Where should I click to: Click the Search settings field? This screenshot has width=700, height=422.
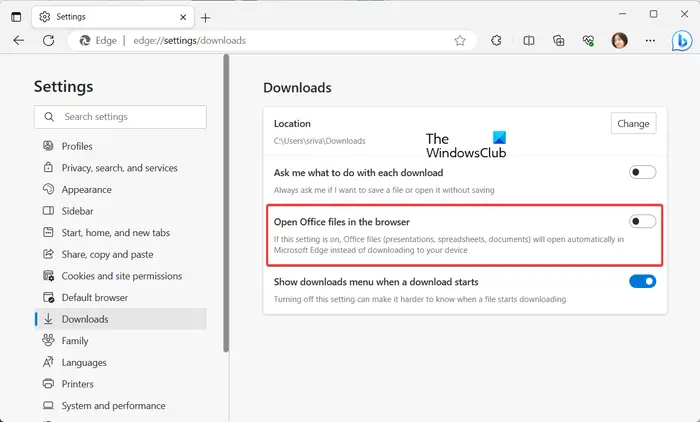click(x=120, y=117)
